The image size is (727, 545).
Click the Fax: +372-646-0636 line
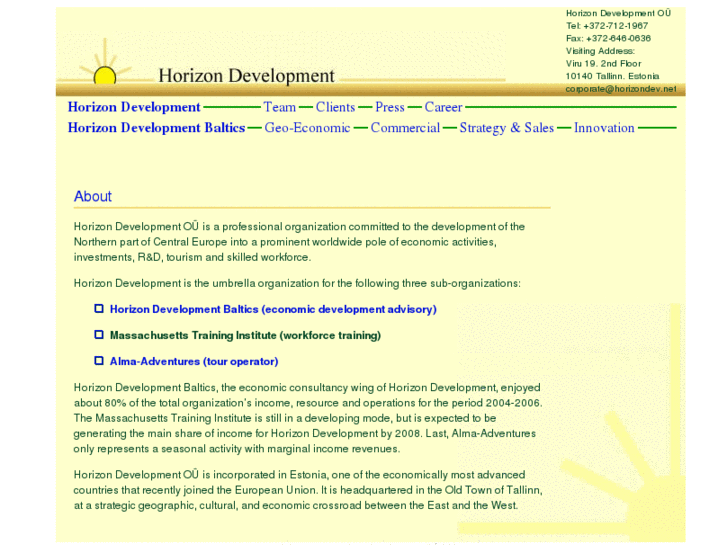[608, 38]
